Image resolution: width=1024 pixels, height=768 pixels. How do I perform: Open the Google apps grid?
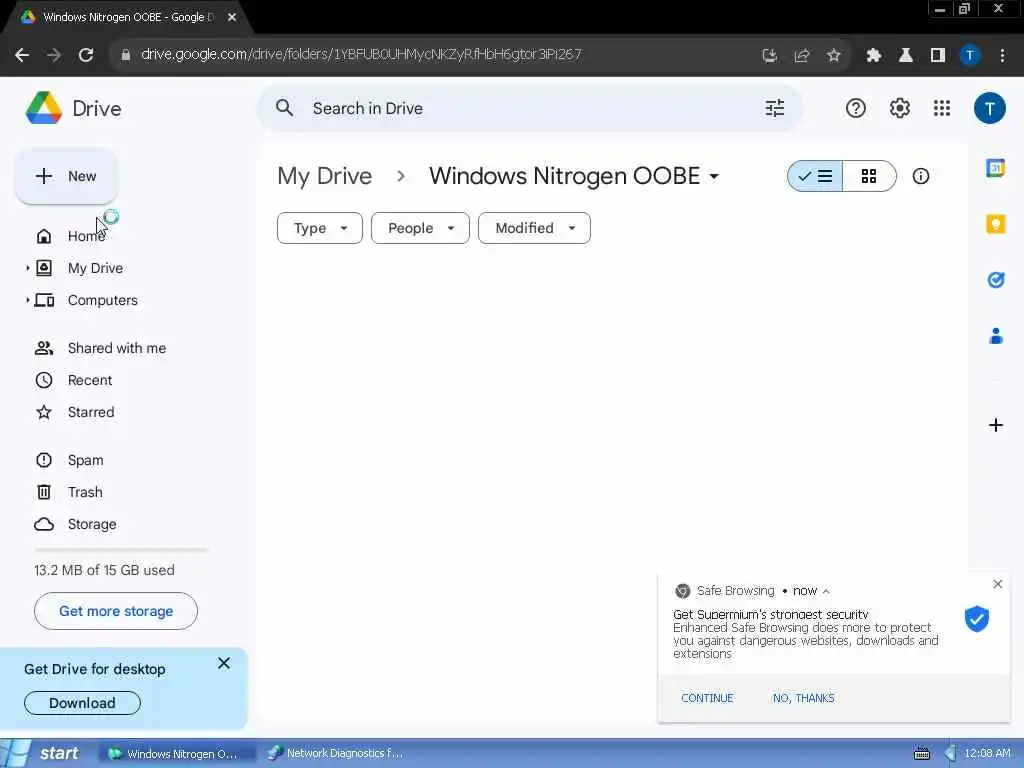click(x=942, y=108)
